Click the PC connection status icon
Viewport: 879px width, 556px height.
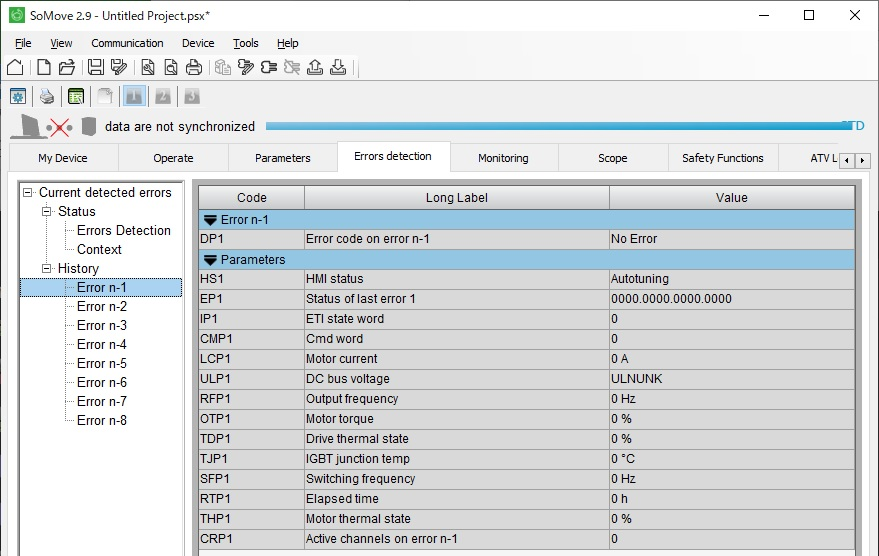coord(27,127)
